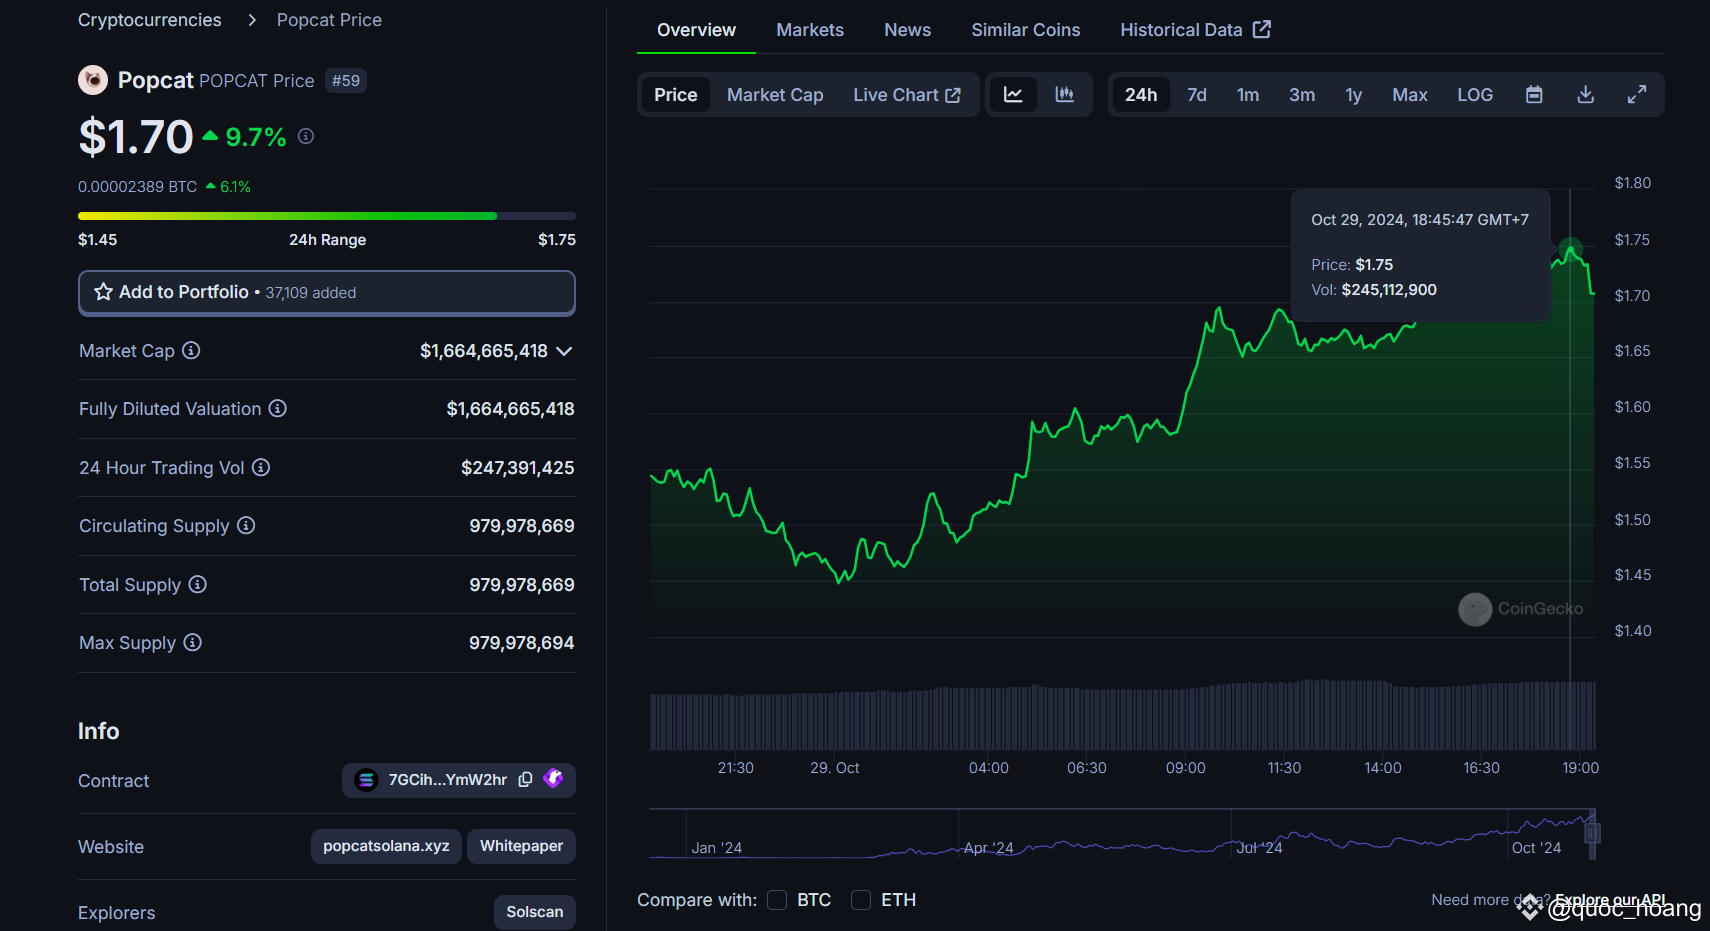The image size is (1710, 931).
Task: Switch to the Similar Coins tab
Action: pos(1025,30)
